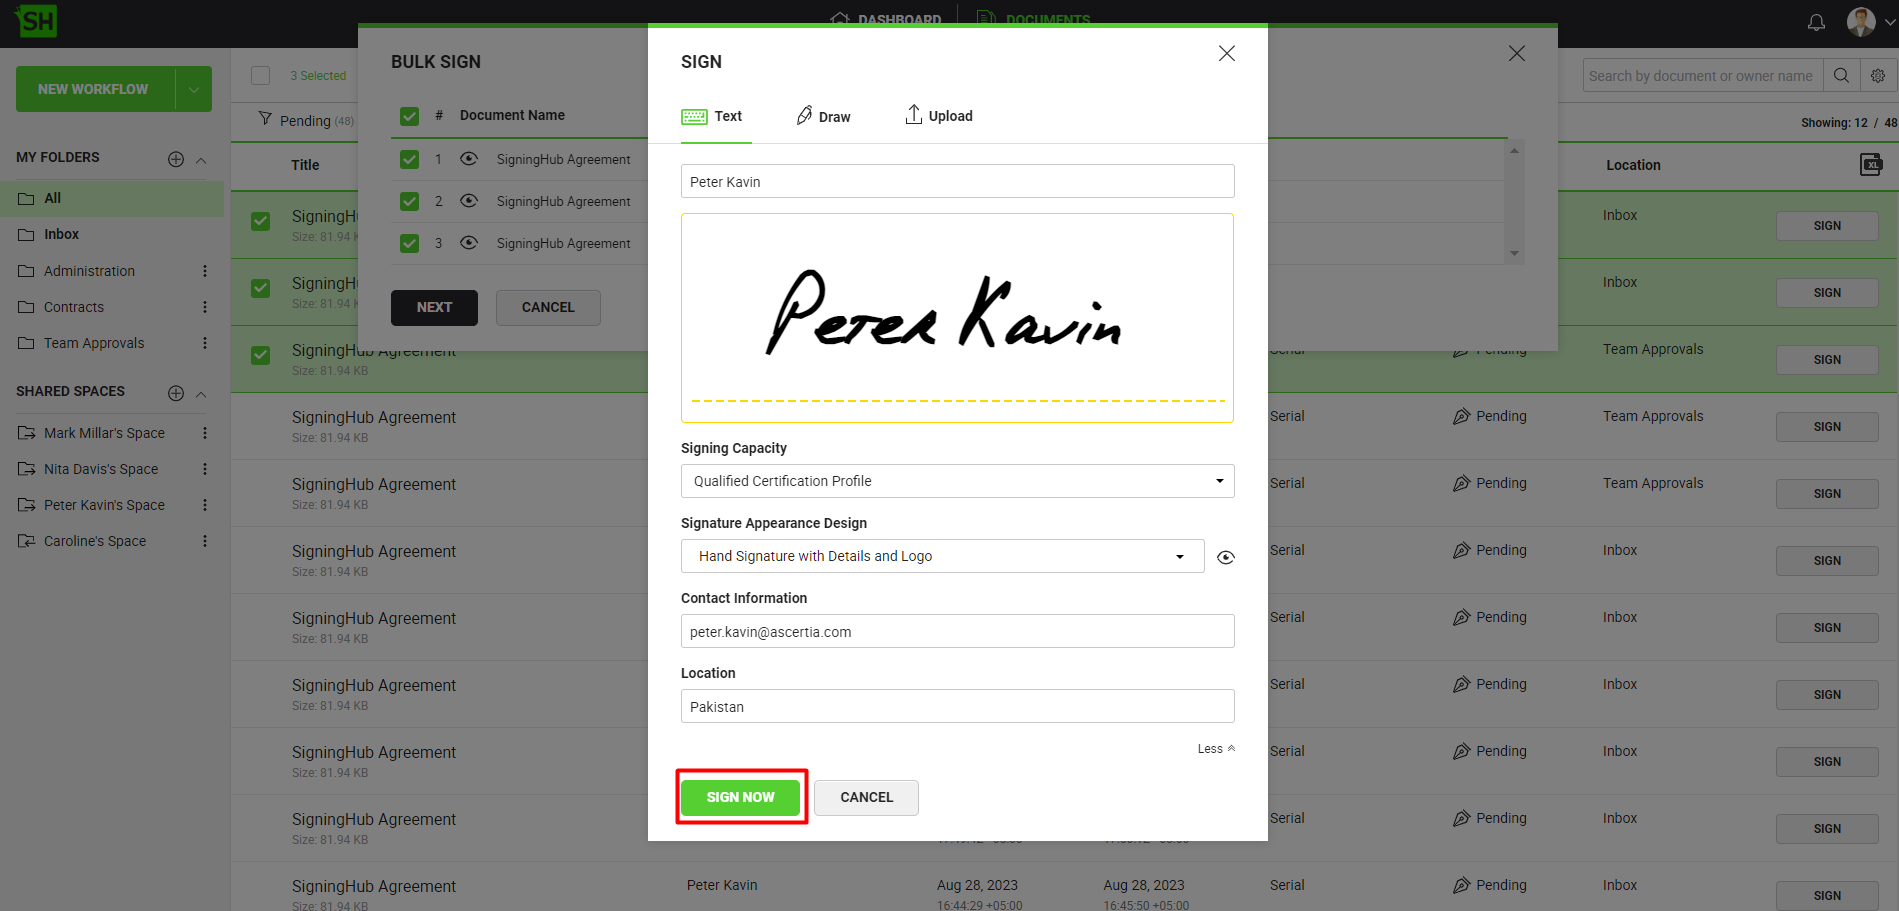The height and width of the screenshot is (911, 1899).
Task: Add a new folder in My Folders
Action: pos(176,159)
